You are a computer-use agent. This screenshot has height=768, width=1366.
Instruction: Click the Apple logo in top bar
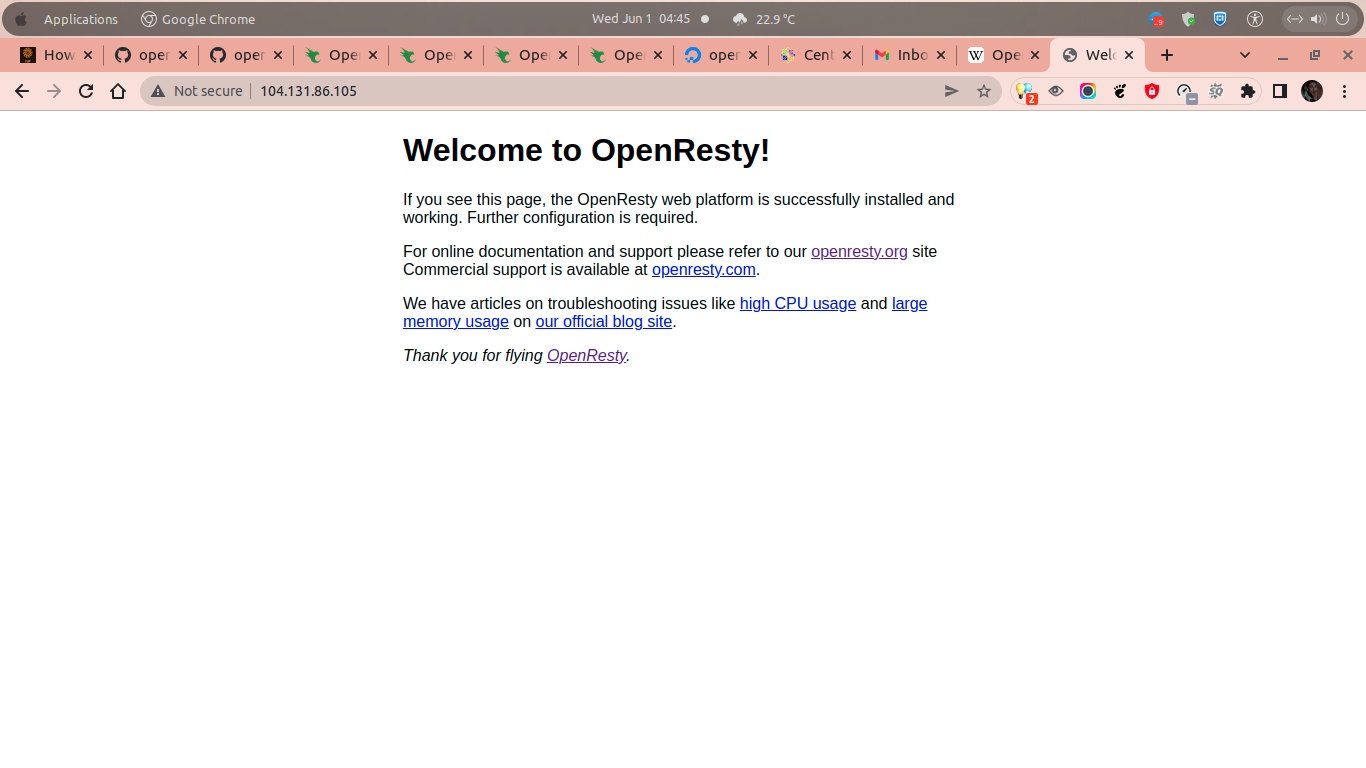pyautogui.click(x=21, y=19)
